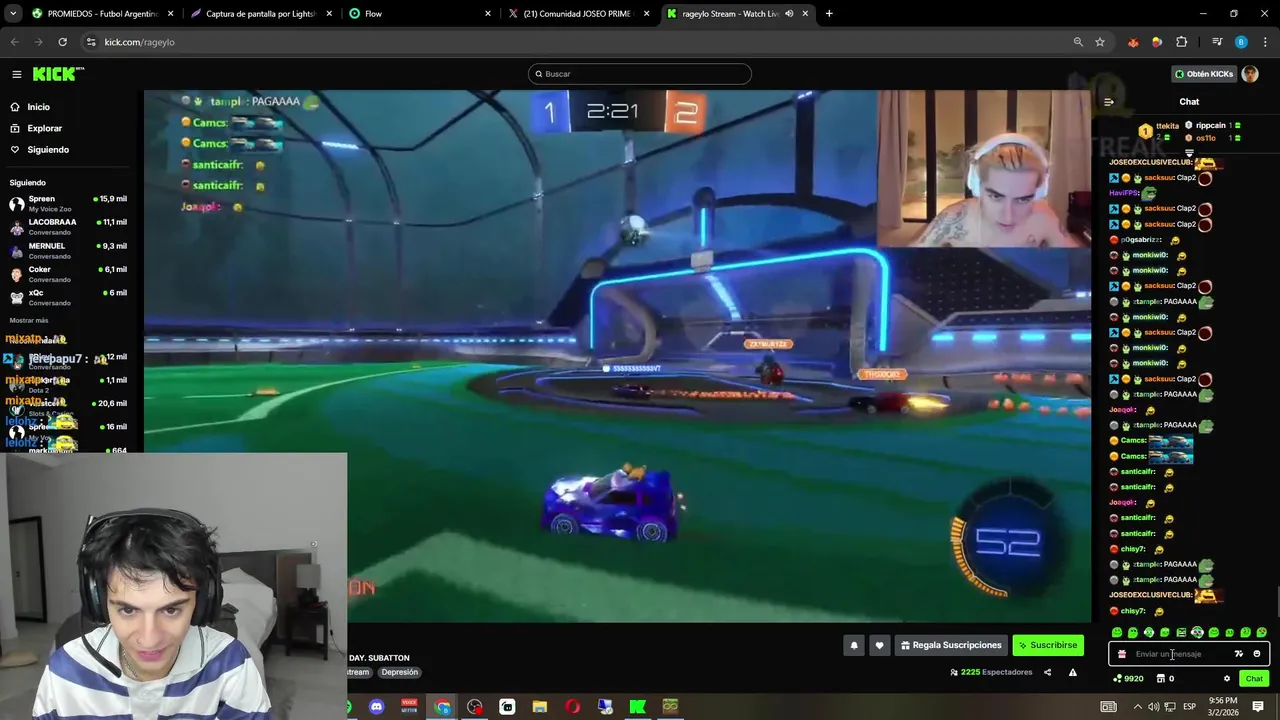Viewport: 1280px width, 720px height.
Task: Open the Chrome profile avatar
Action: (1241, 42)
